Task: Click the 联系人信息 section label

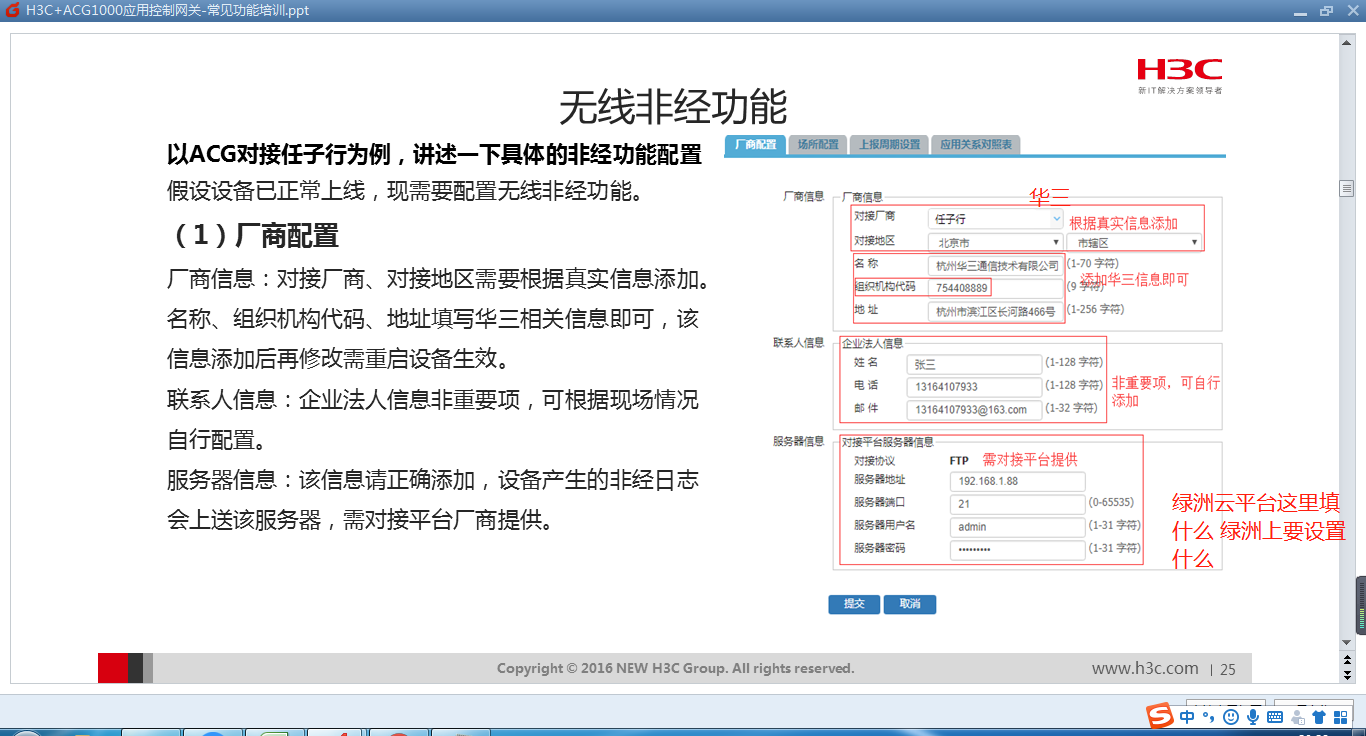Action: 797,342
